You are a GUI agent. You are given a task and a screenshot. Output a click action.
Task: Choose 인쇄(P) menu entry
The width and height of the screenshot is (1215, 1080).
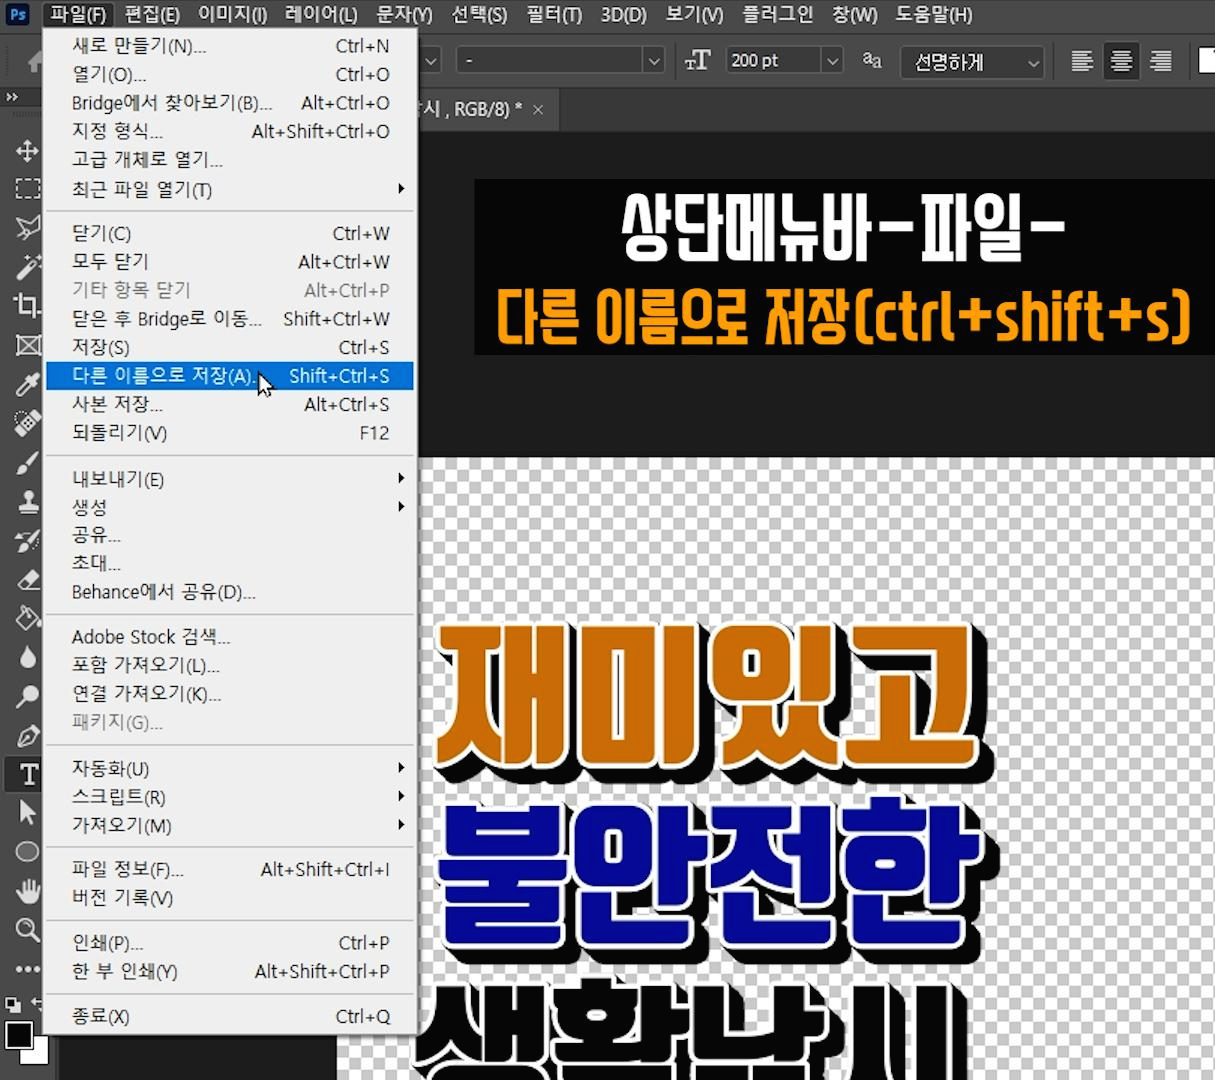pos(229,942)
